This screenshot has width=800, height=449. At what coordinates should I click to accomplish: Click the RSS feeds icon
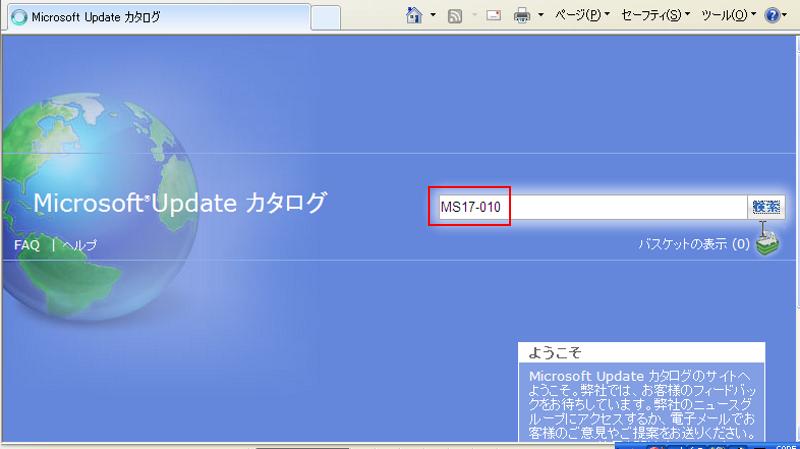(x=455, y=16)
